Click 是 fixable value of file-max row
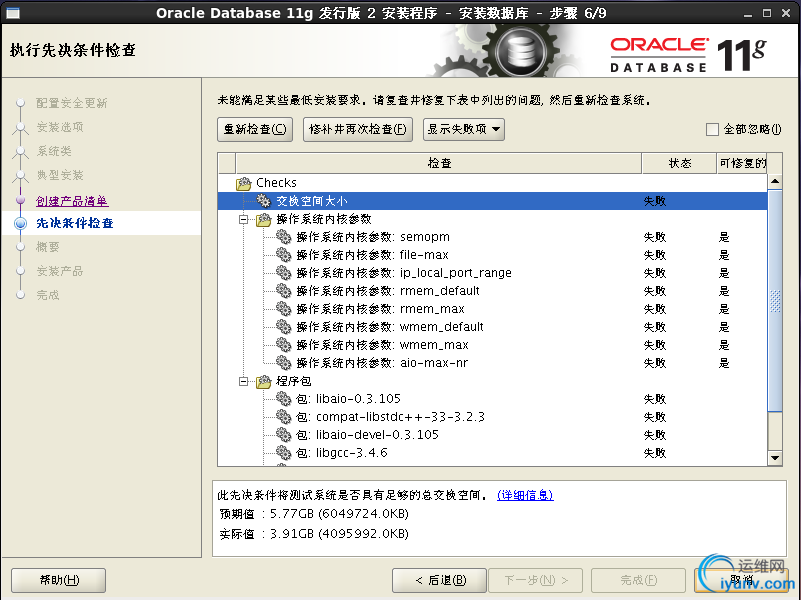This screenshot has height=600, width=801. tap(724, 255)
